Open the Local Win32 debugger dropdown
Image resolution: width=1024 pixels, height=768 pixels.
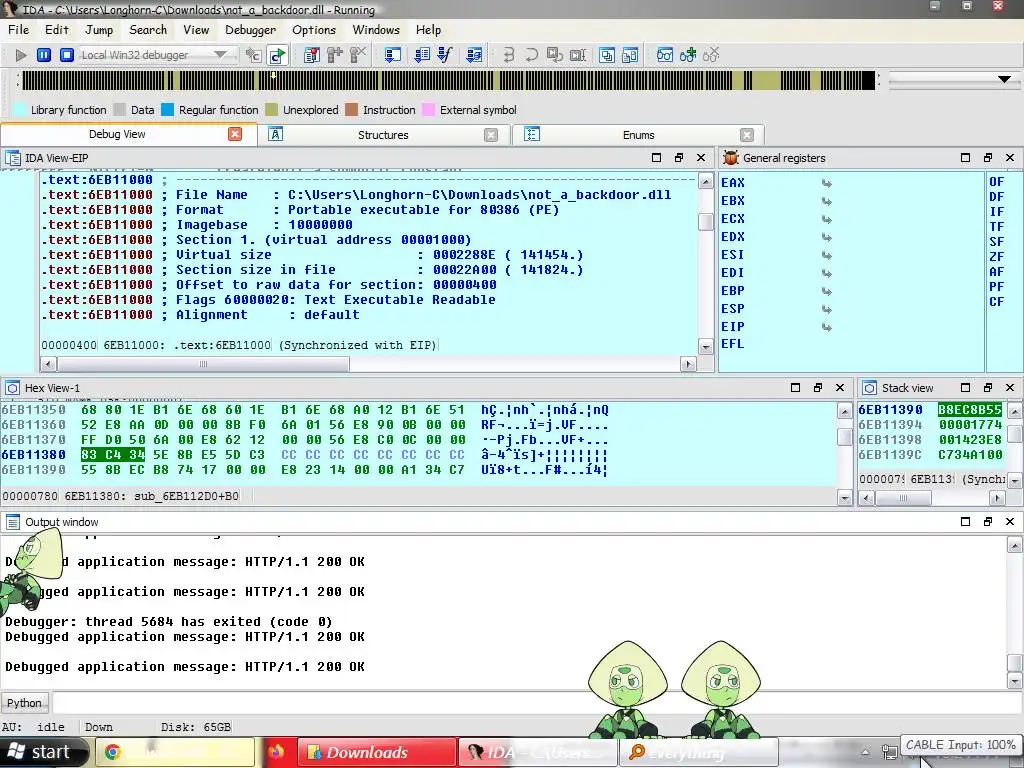click(x=221, y=55)
